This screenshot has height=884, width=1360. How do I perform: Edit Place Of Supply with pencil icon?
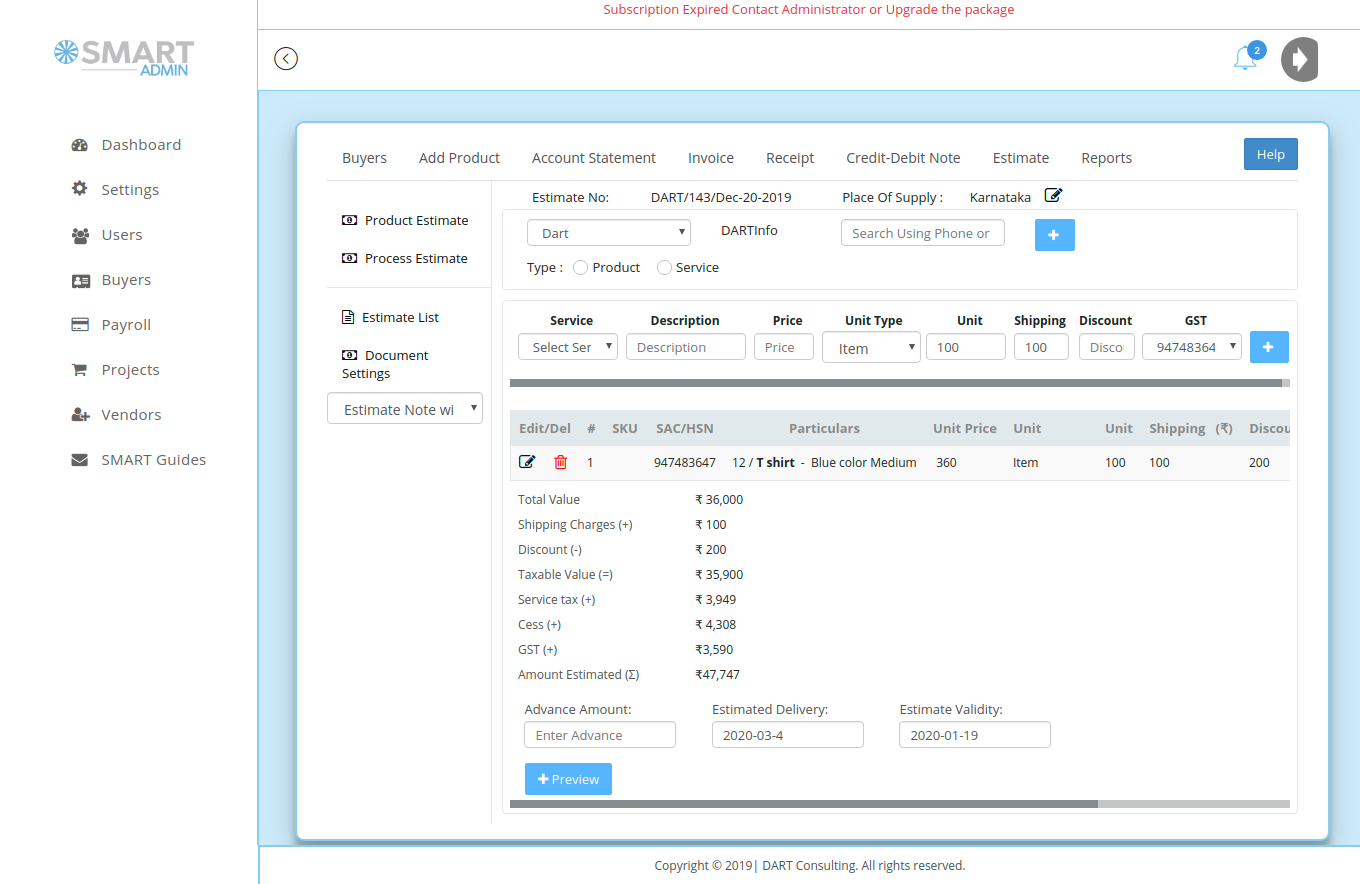(x=1053, y=195)
